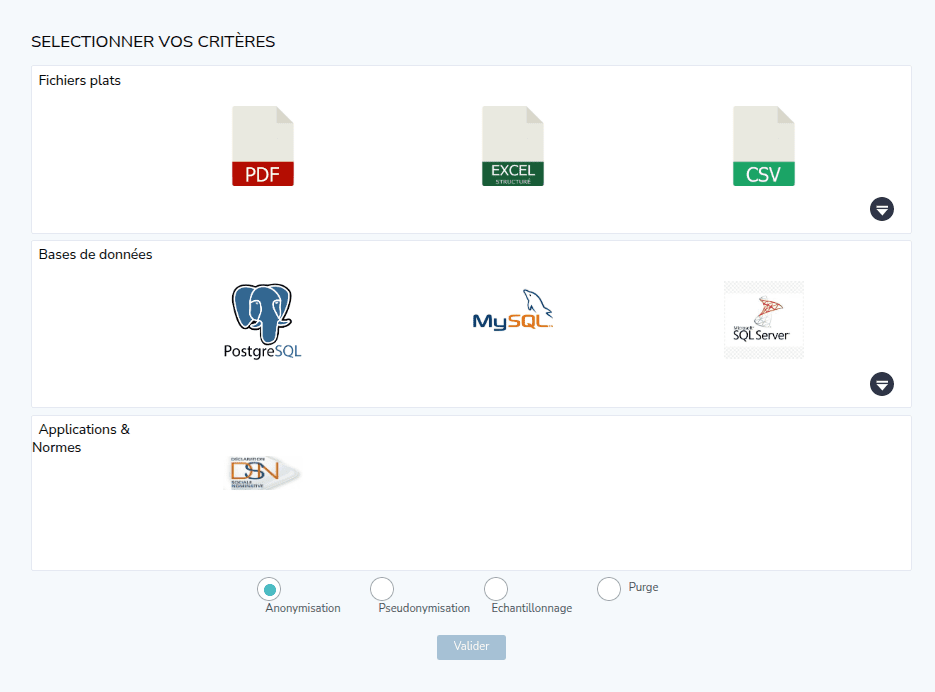This screenshot has width=935, height=692.
Task: Expand more options in Bases de données section
Action: click(x=882, y=384)
